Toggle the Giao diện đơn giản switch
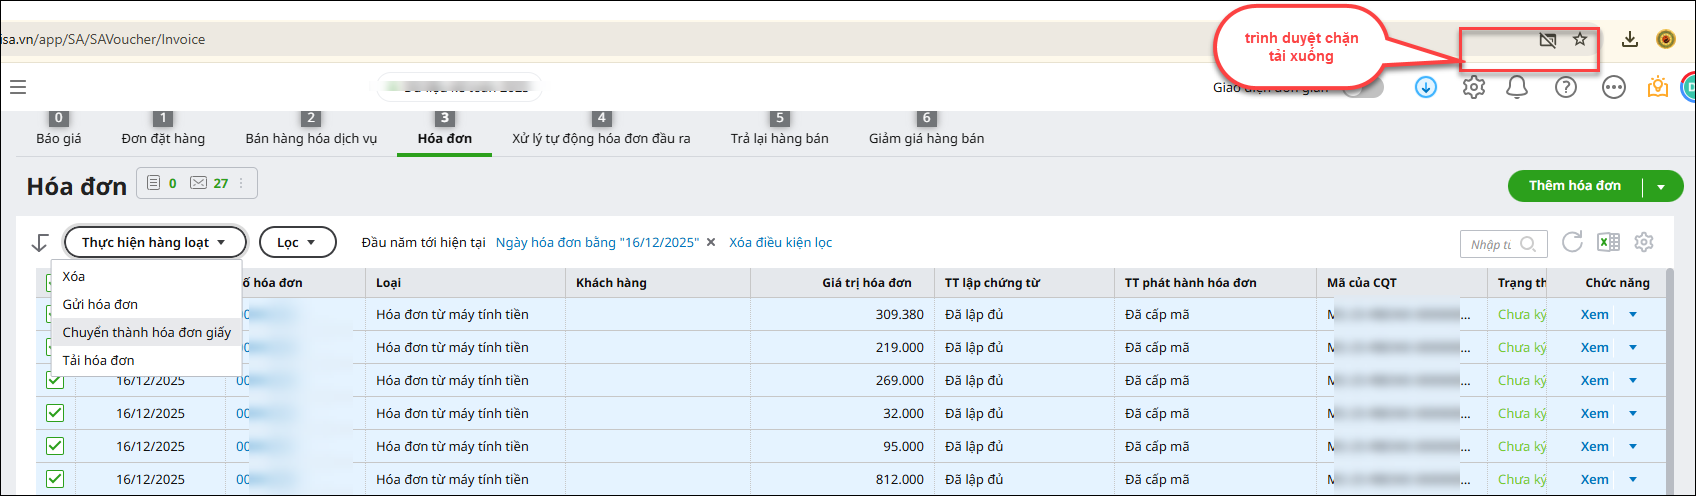Viewport: 1696px width, 496px height. 1363,87
